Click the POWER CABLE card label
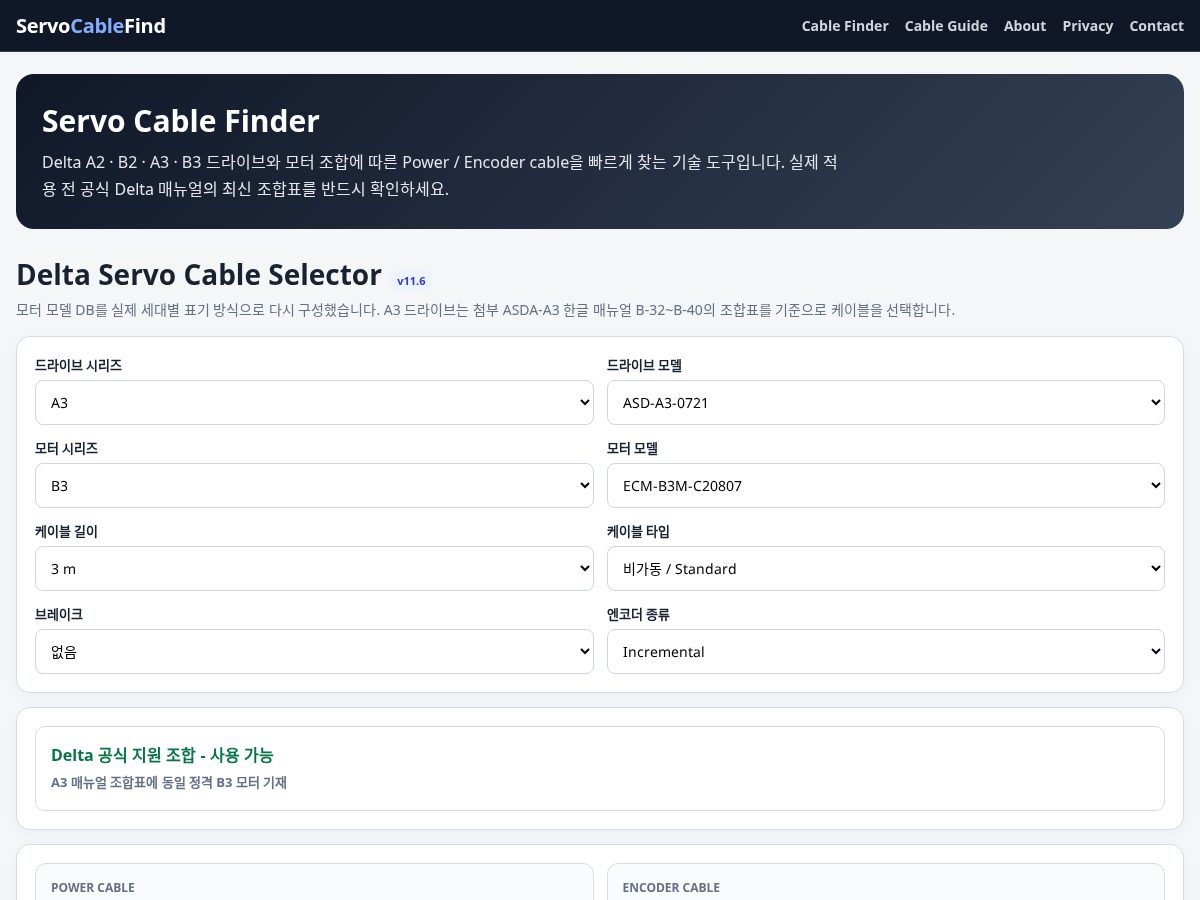This screenshot has width=1200, height=900. 93,888
